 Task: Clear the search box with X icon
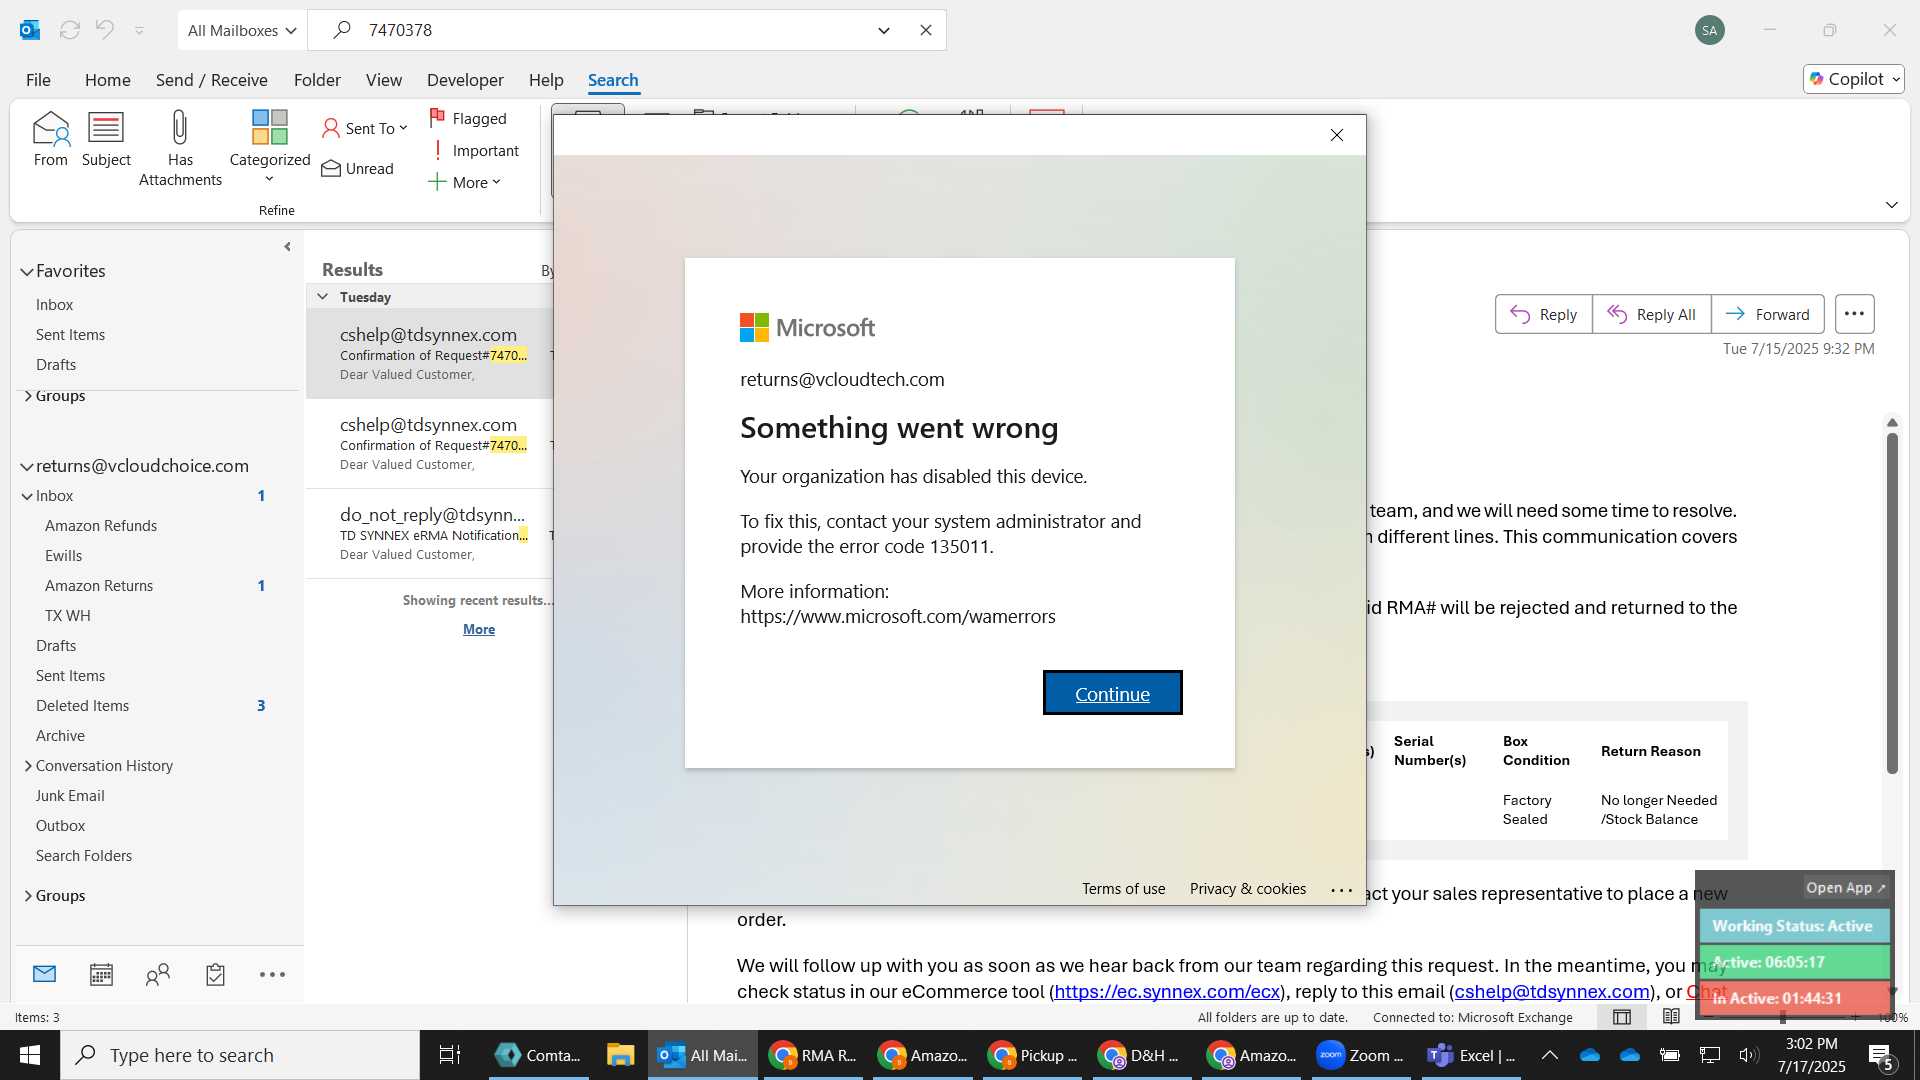(x=926, y=30)
